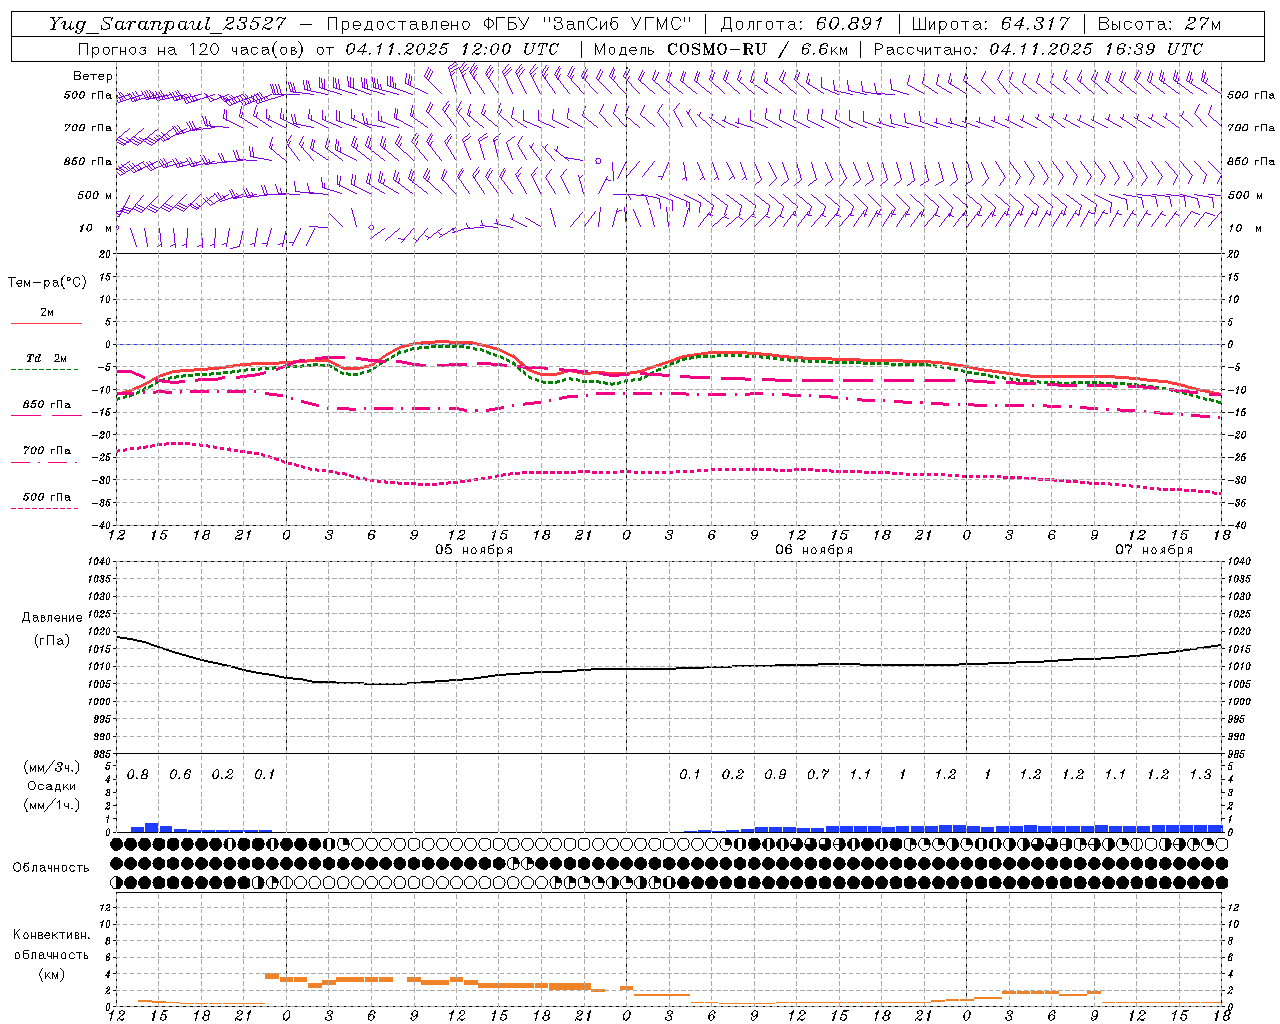Click the (мм/1ч.) unit label
The image size is (1280, 1024).
(x=52, y=805)
